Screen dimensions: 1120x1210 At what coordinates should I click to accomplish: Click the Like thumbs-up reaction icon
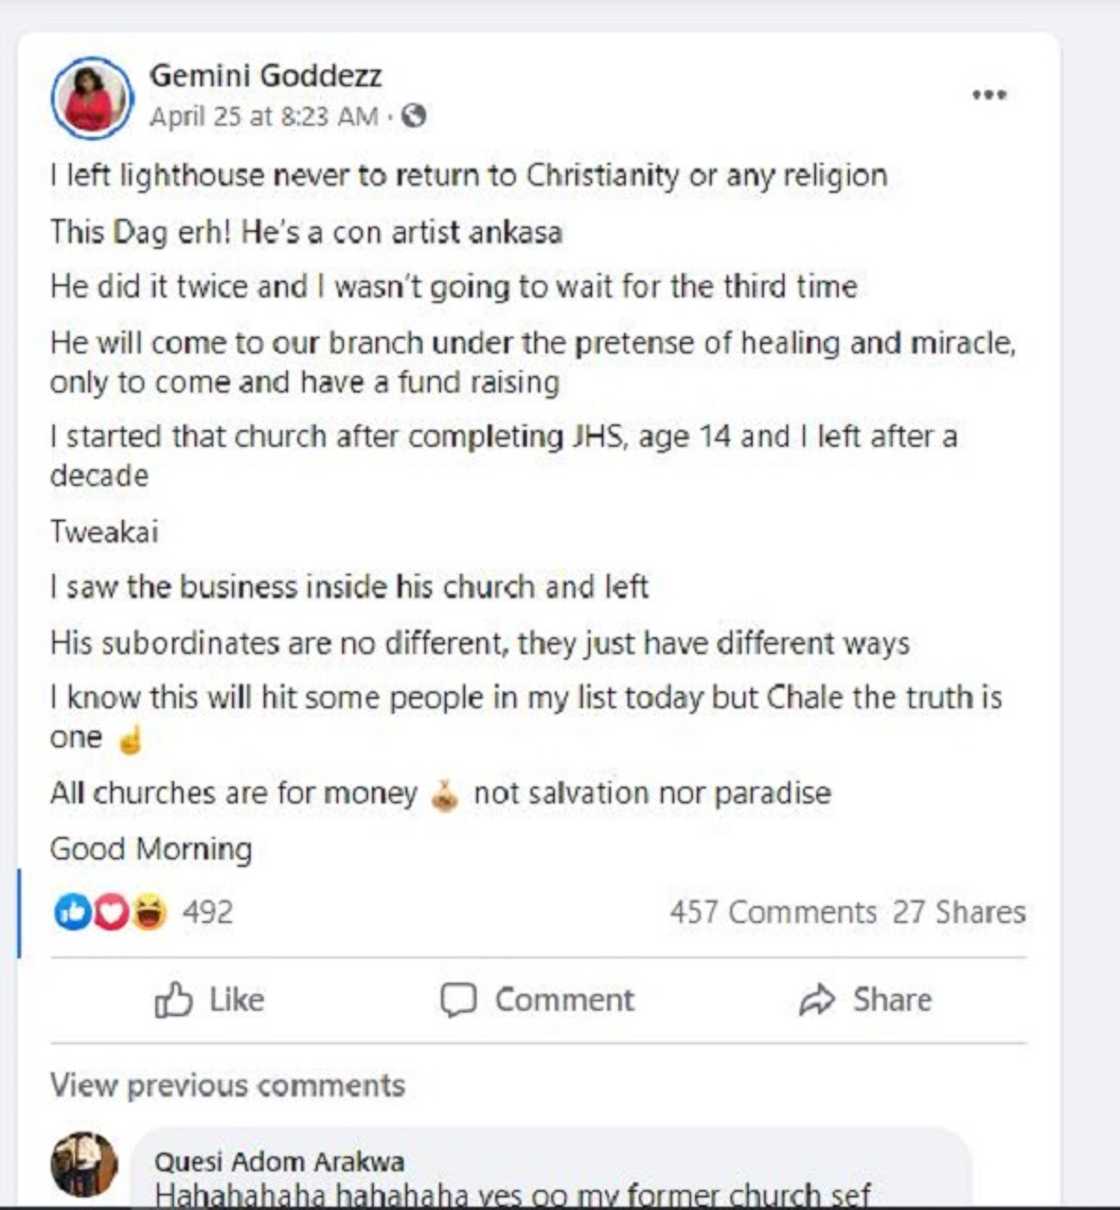click(72, 911)
